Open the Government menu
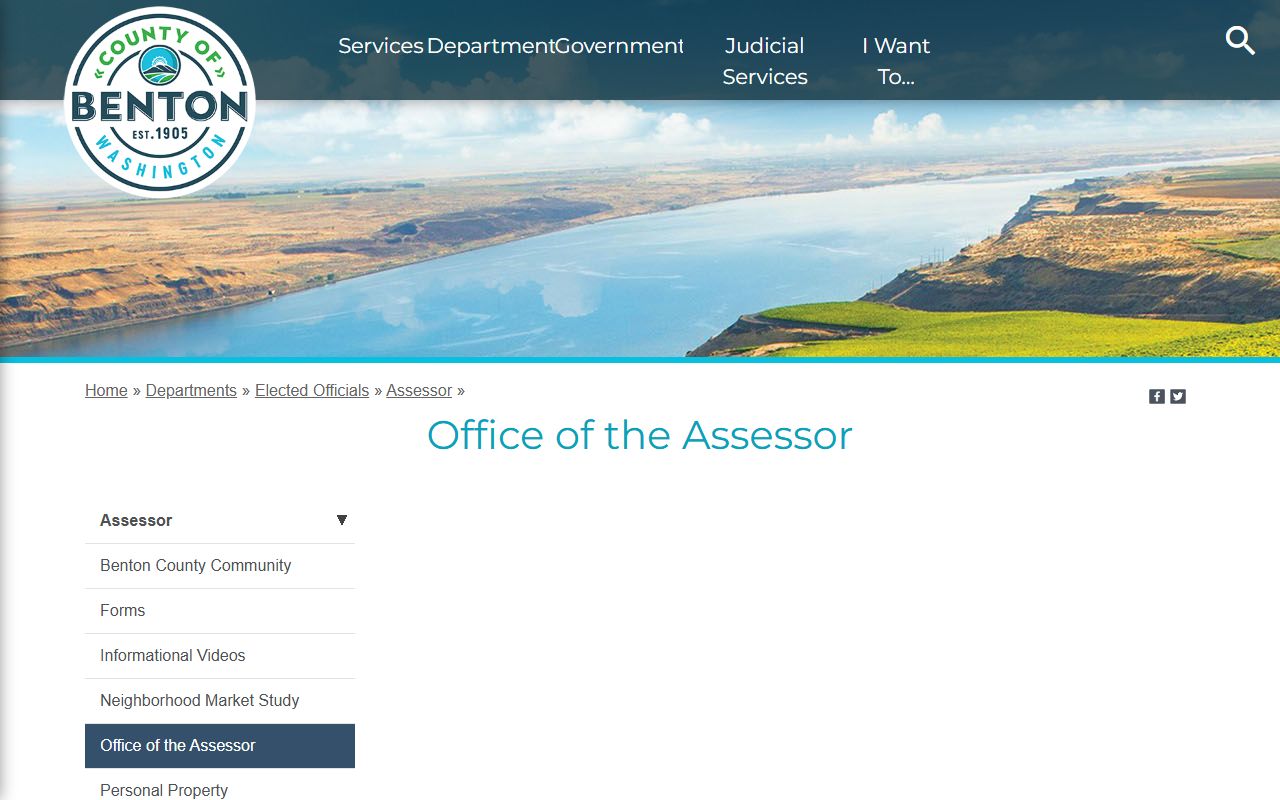Viewport: 1280px width, 800px height. click(x=619, y=46)
